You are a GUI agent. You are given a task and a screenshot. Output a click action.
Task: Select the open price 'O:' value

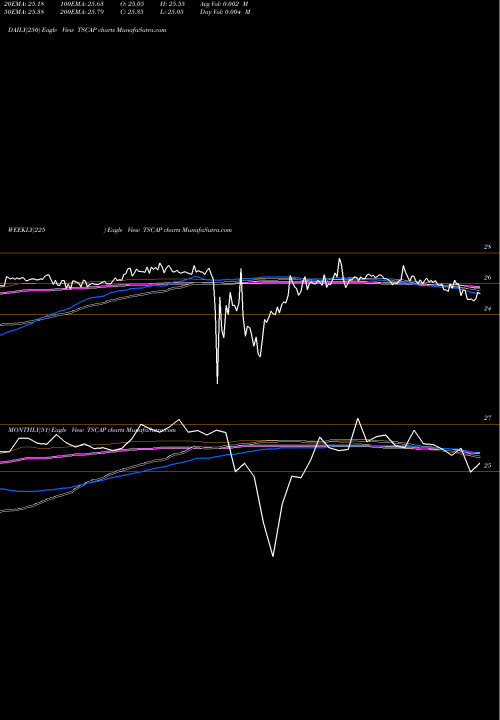pyautogui.click(x=132, y=3)
